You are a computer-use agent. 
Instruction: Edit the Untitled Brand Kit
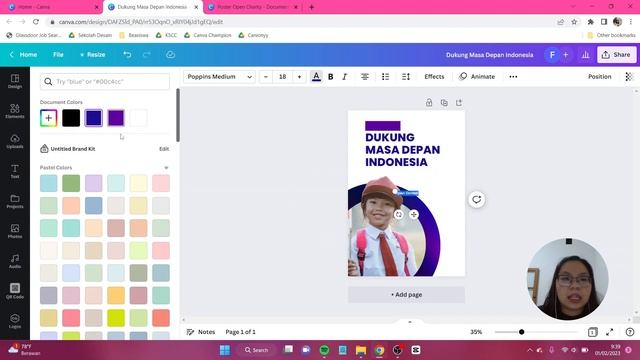[x=164, y=149]
